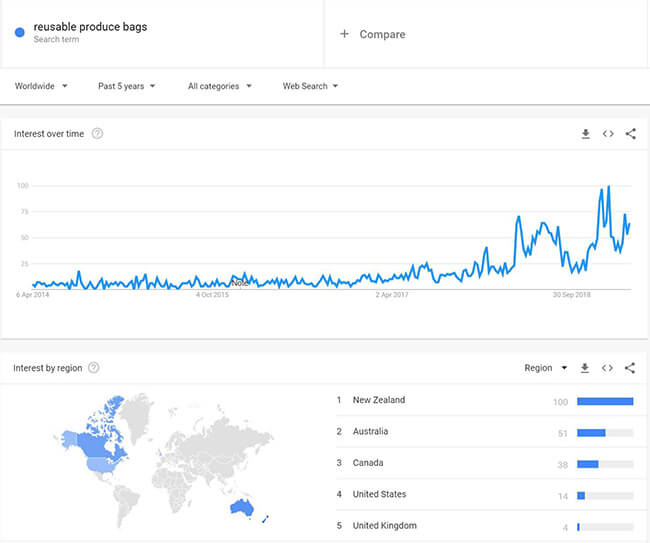Expand the Region resolution dropdown
Screen dimensions: 650x543
(x=546, y=368)
